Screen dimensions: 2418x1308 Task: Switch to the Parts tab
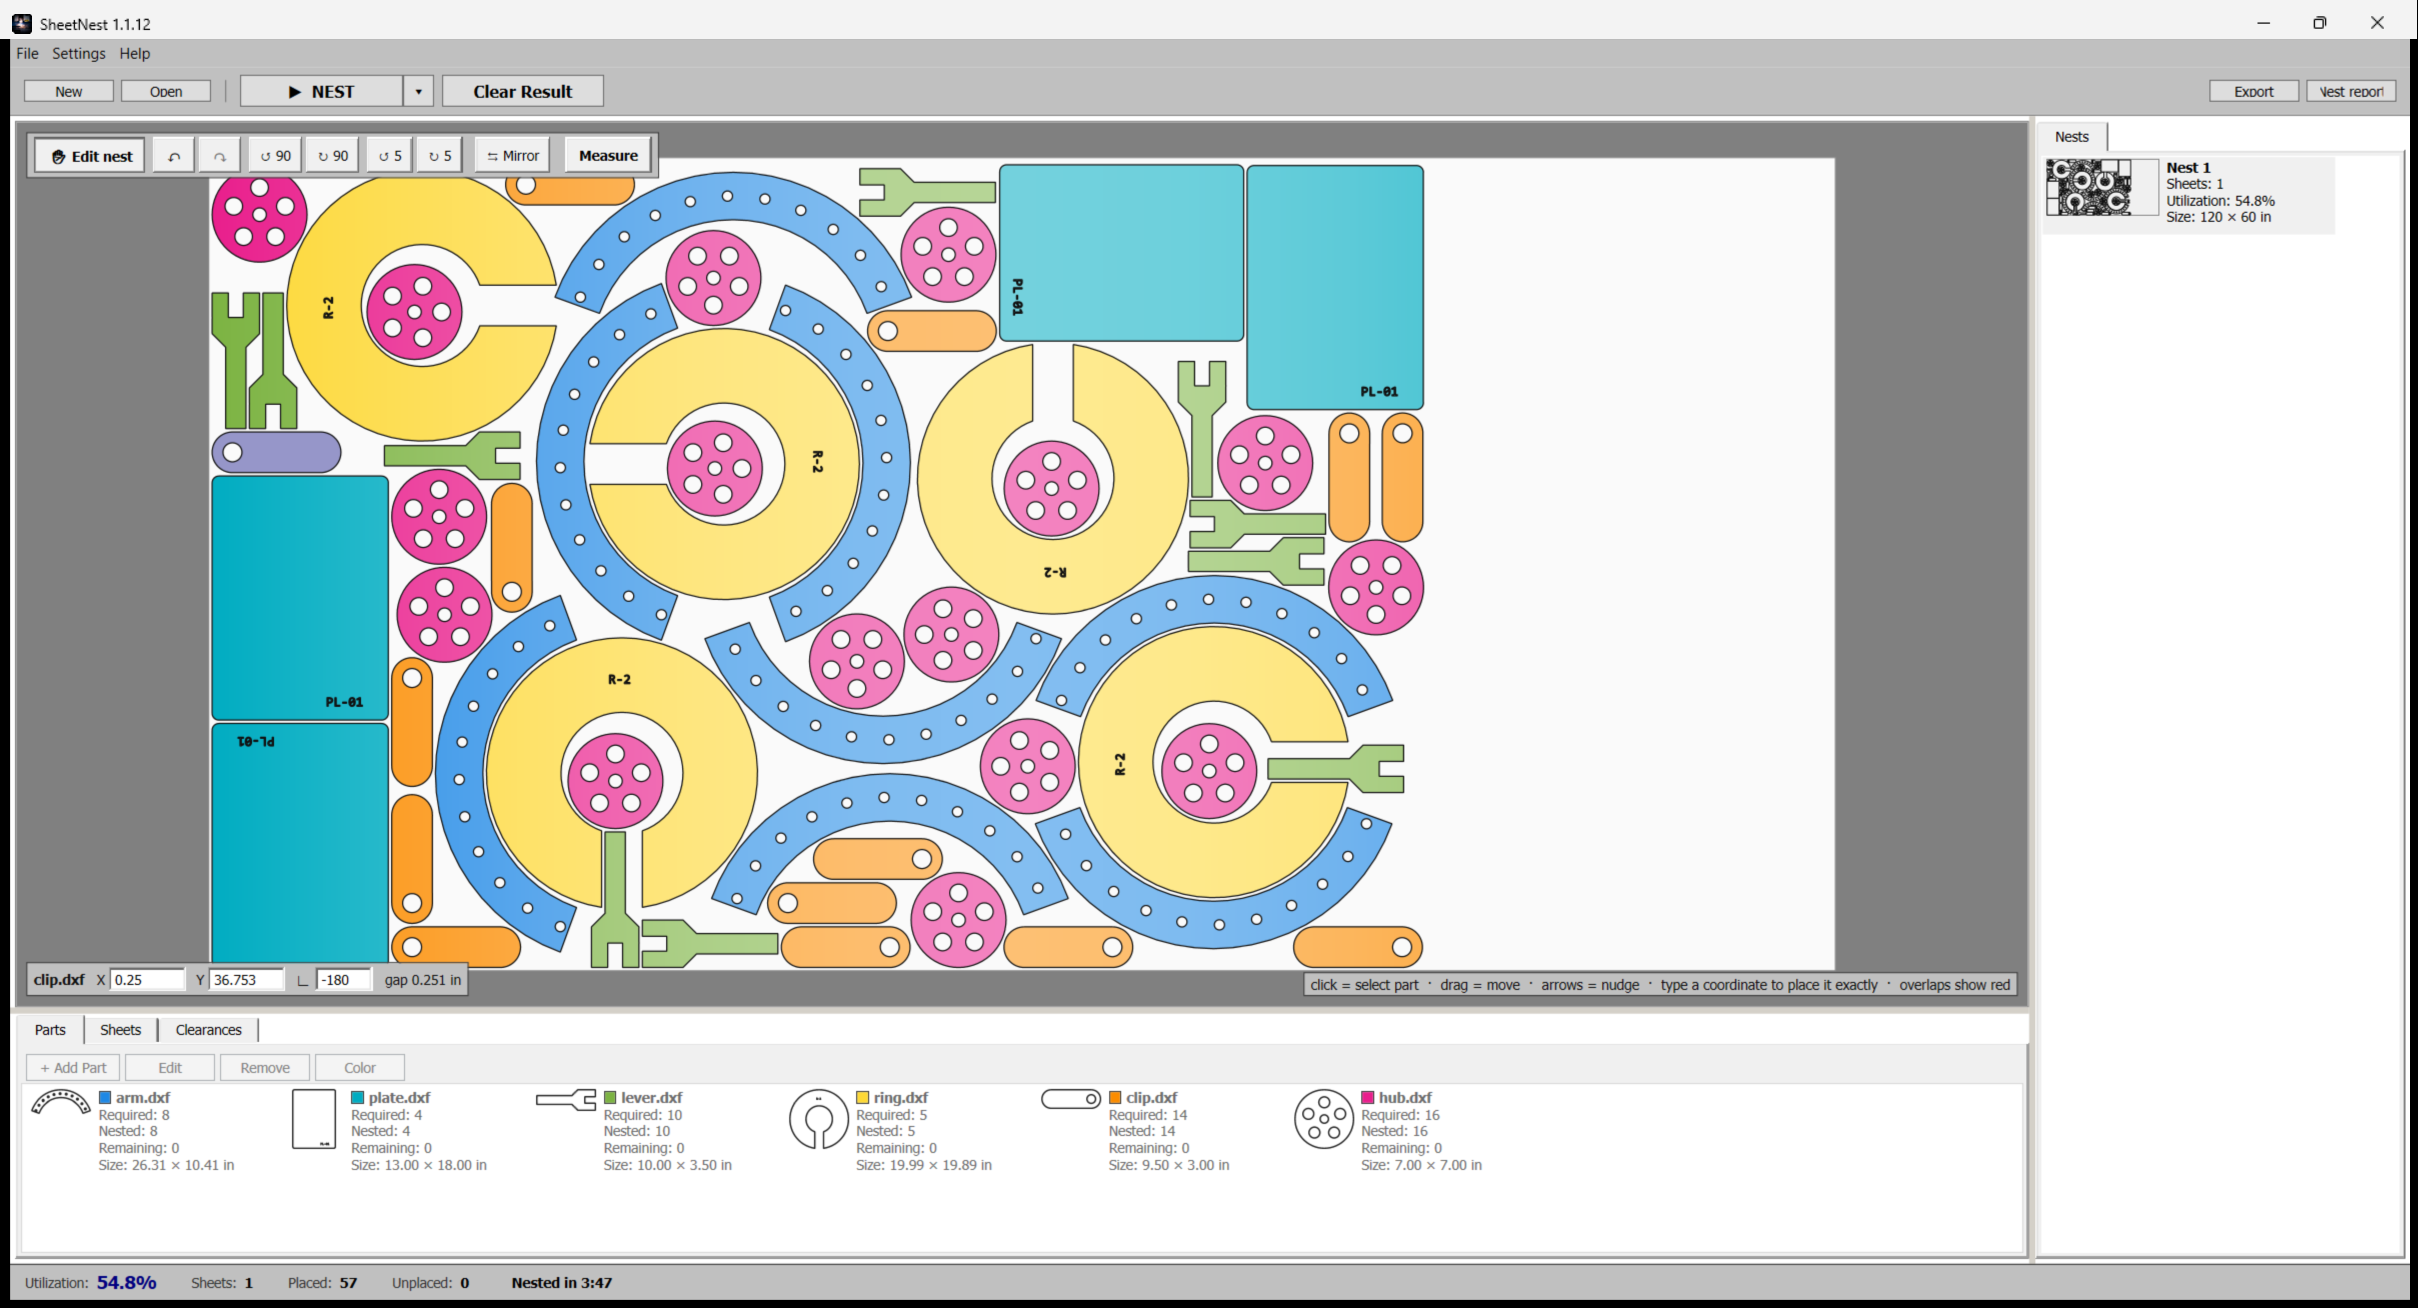tap(50, 1030)
